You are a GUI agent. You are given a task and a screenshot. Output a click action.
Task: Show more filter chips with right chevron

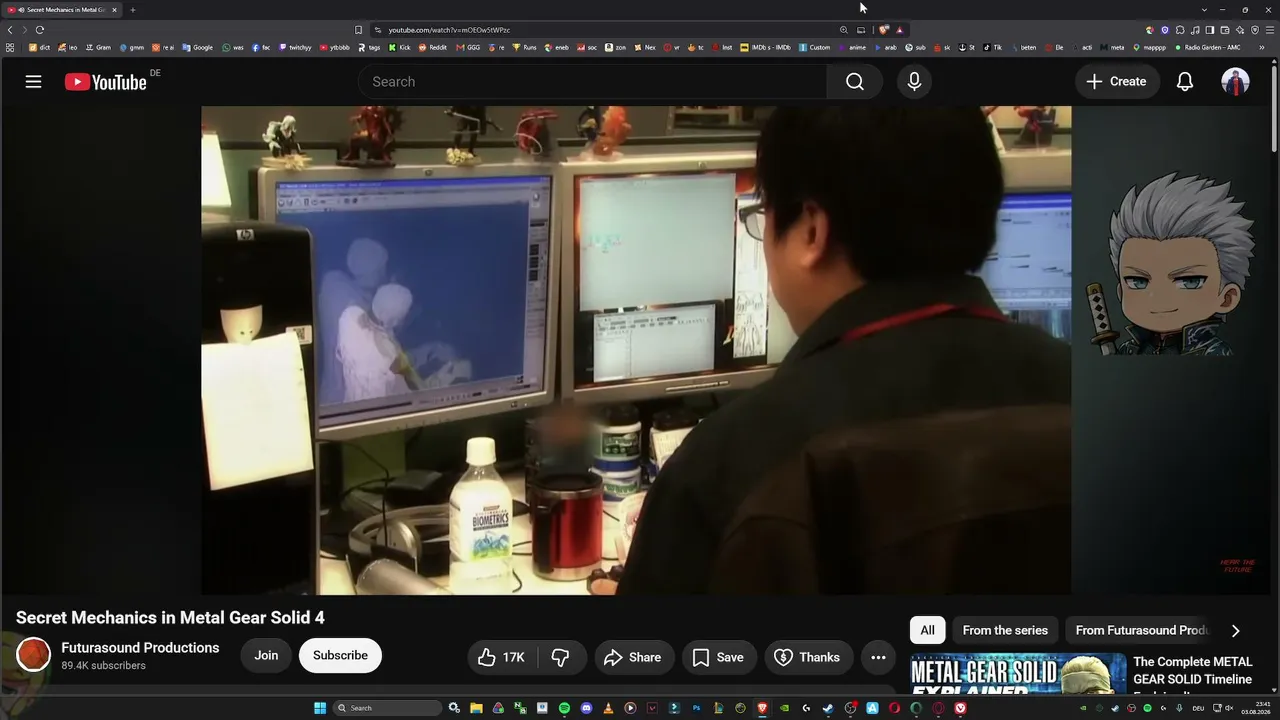tap(1235, 630)
